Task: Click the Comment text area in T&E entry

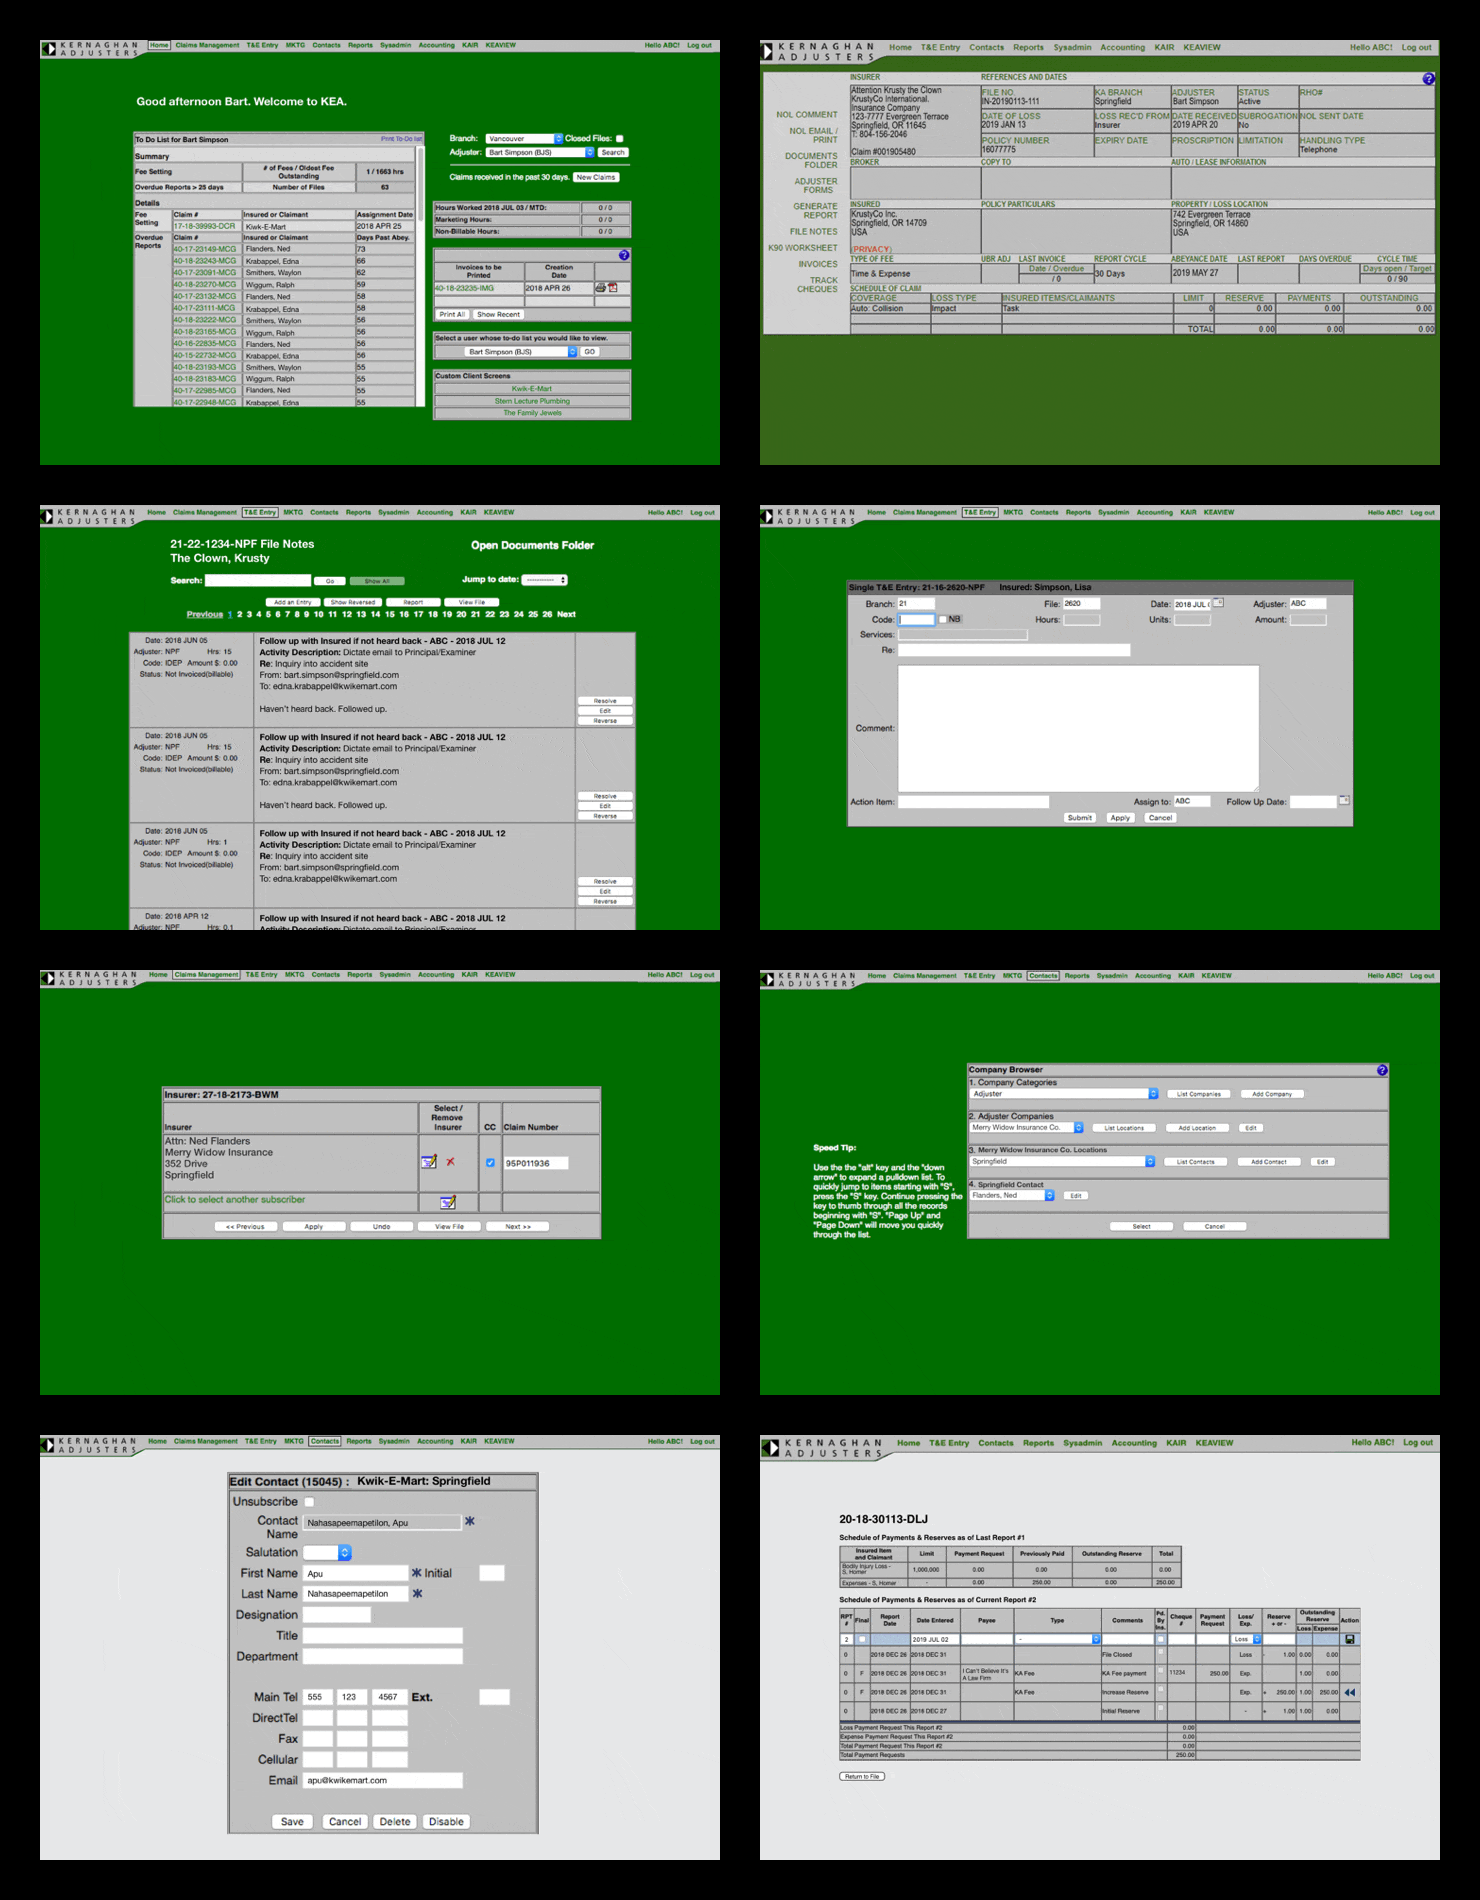Action: click(x=1078, y=728)
